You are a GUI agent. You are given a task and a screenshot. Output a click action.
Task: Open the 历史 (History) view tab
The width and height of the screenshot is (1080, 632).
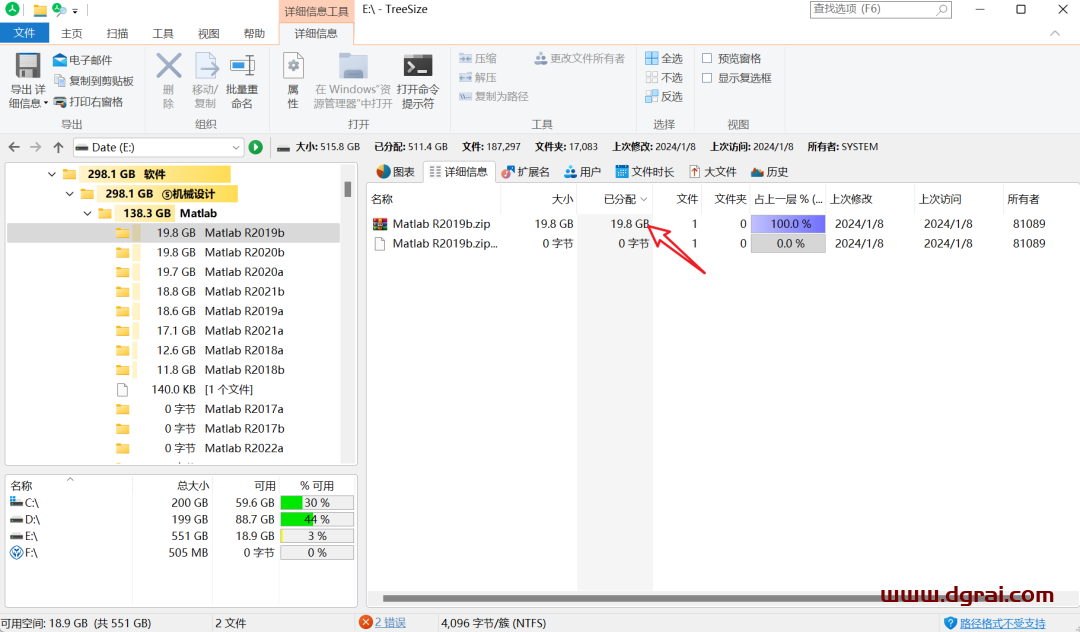coord(769,172)
